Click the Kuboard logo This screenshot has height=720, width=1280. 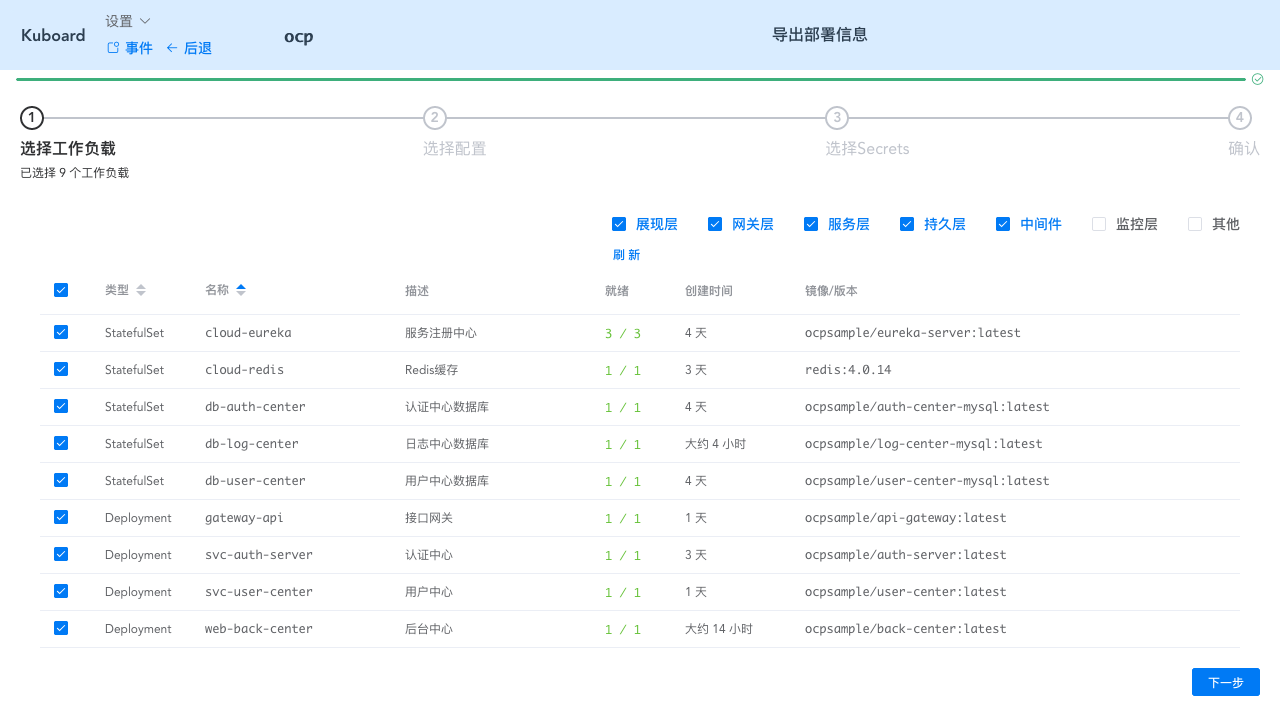tap(53, 35)
